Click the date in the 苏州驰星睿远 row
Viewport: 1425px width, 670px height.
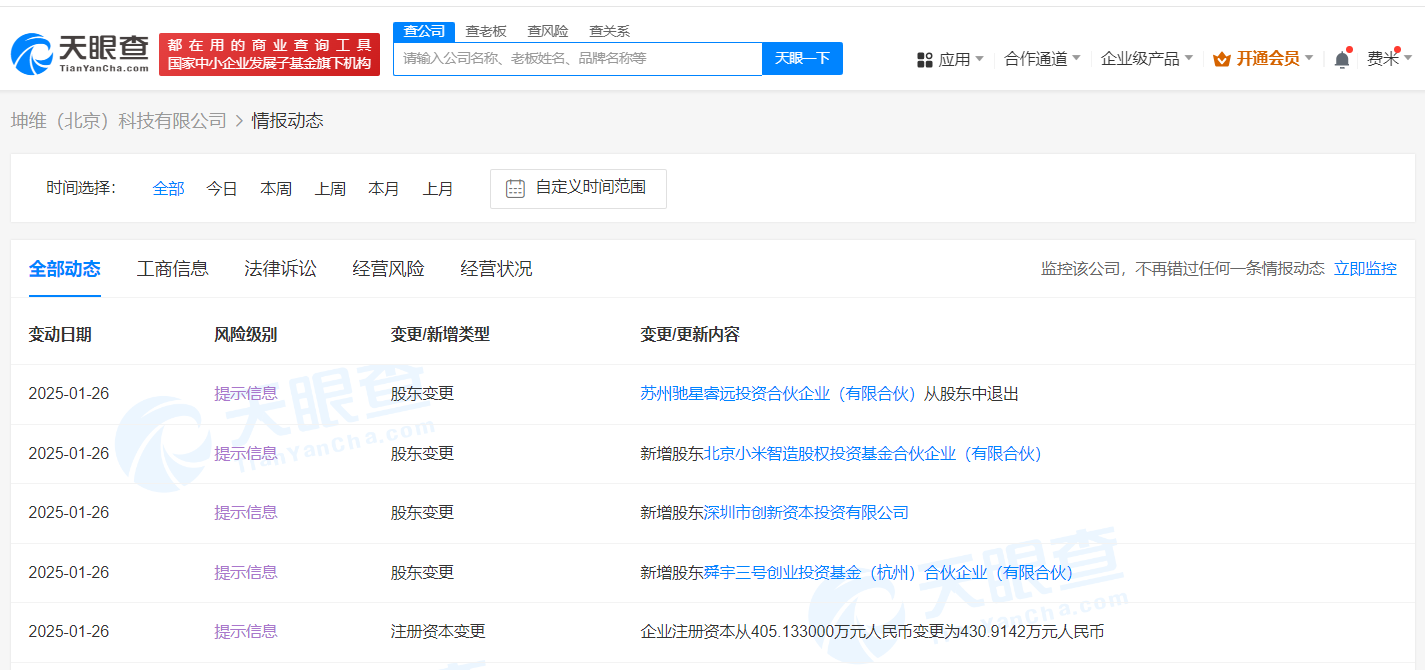click(69, 394)
